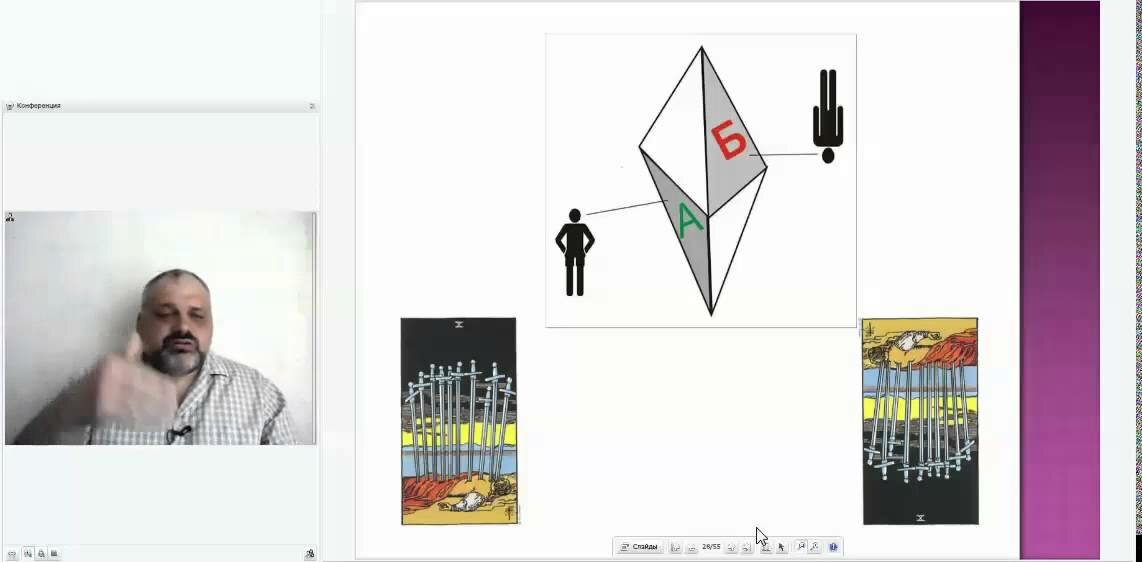Click the camera icon in conference panel bottom bar
Screen dimensions: 1142x562
tap(54, 553)
